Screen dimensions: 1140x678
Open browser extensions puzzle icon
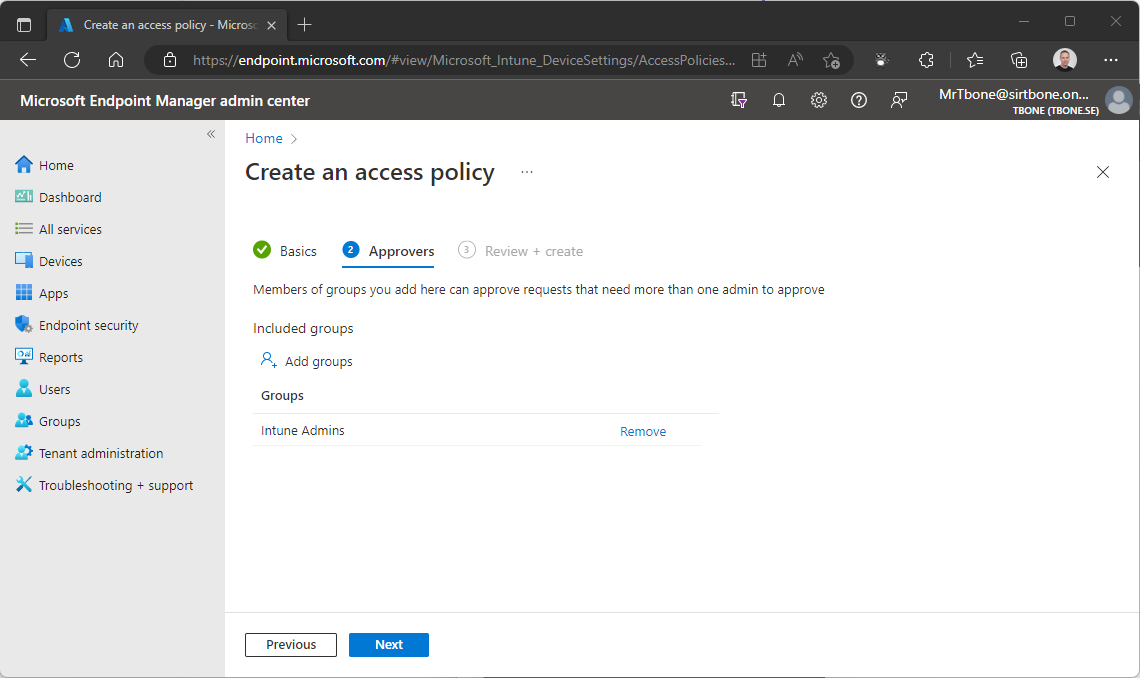[926, 60]
